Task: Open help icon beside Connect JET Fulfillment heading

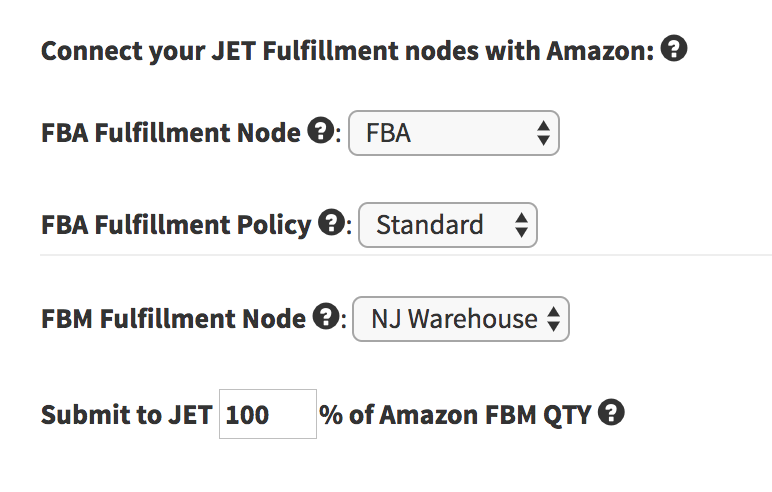Action: pyautogui.click(x=674, y=48)
